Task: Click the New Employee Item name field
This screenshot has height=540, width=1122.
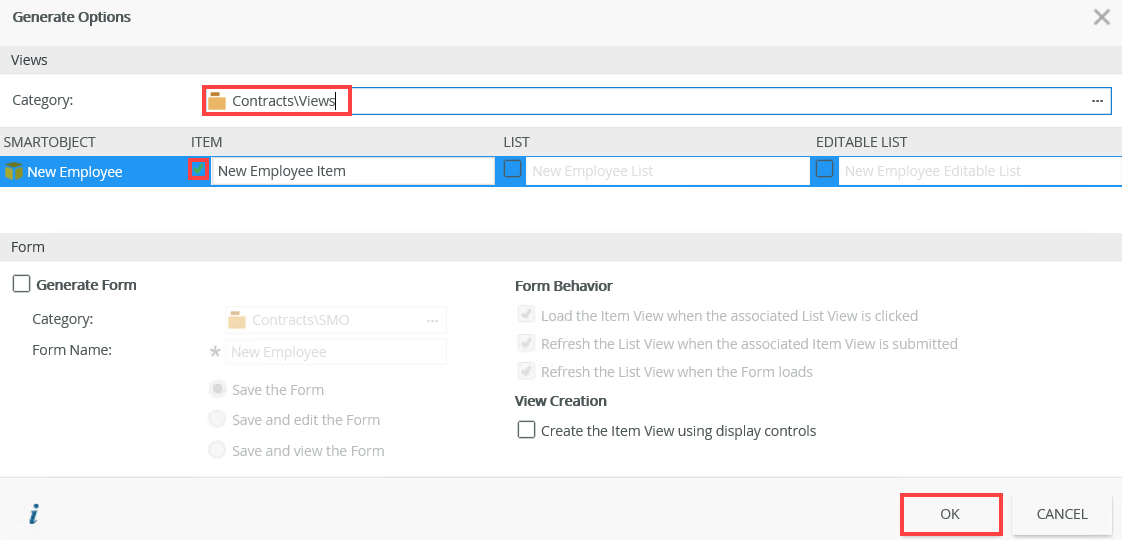Action: [x=352, y=171]
